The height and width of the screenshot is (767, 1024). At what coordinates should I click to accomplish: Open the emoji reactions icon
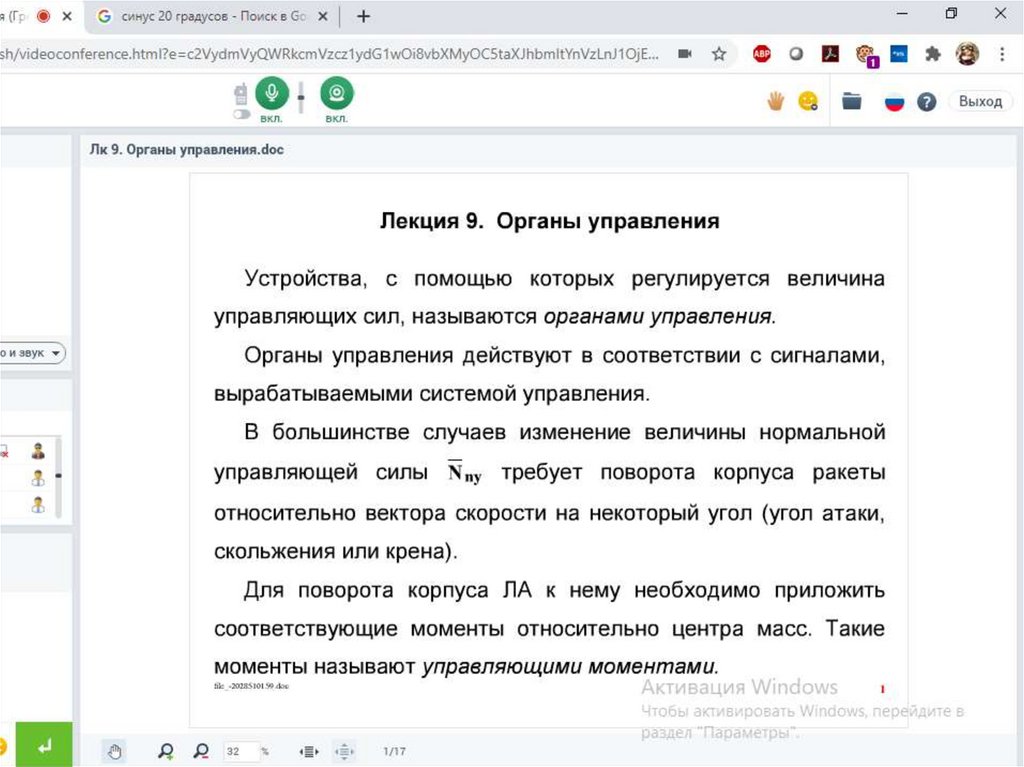808,101
